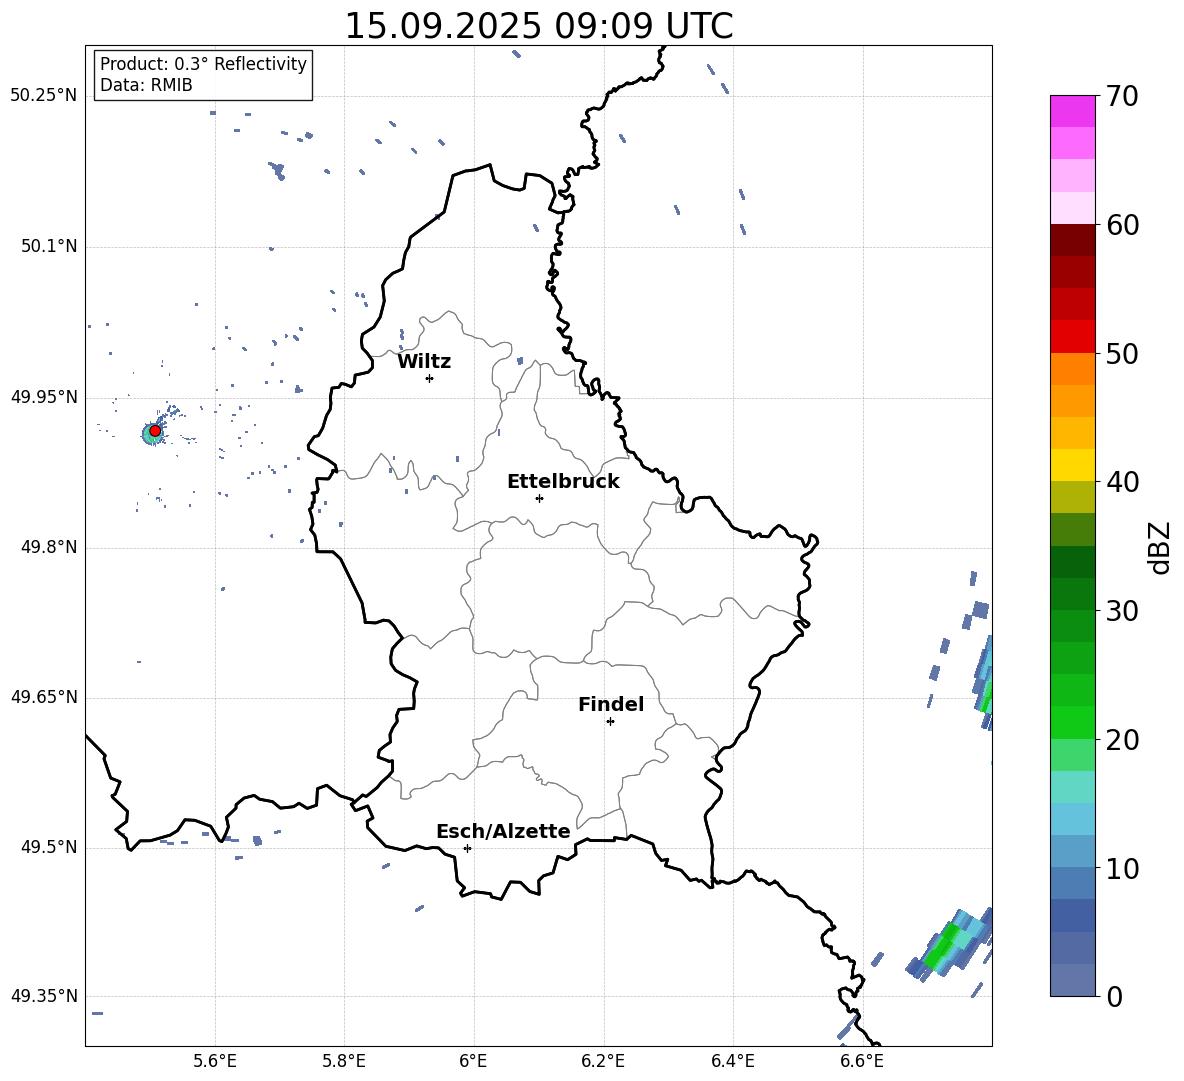Click the Ettelbruck city label

tap(563, 482)
